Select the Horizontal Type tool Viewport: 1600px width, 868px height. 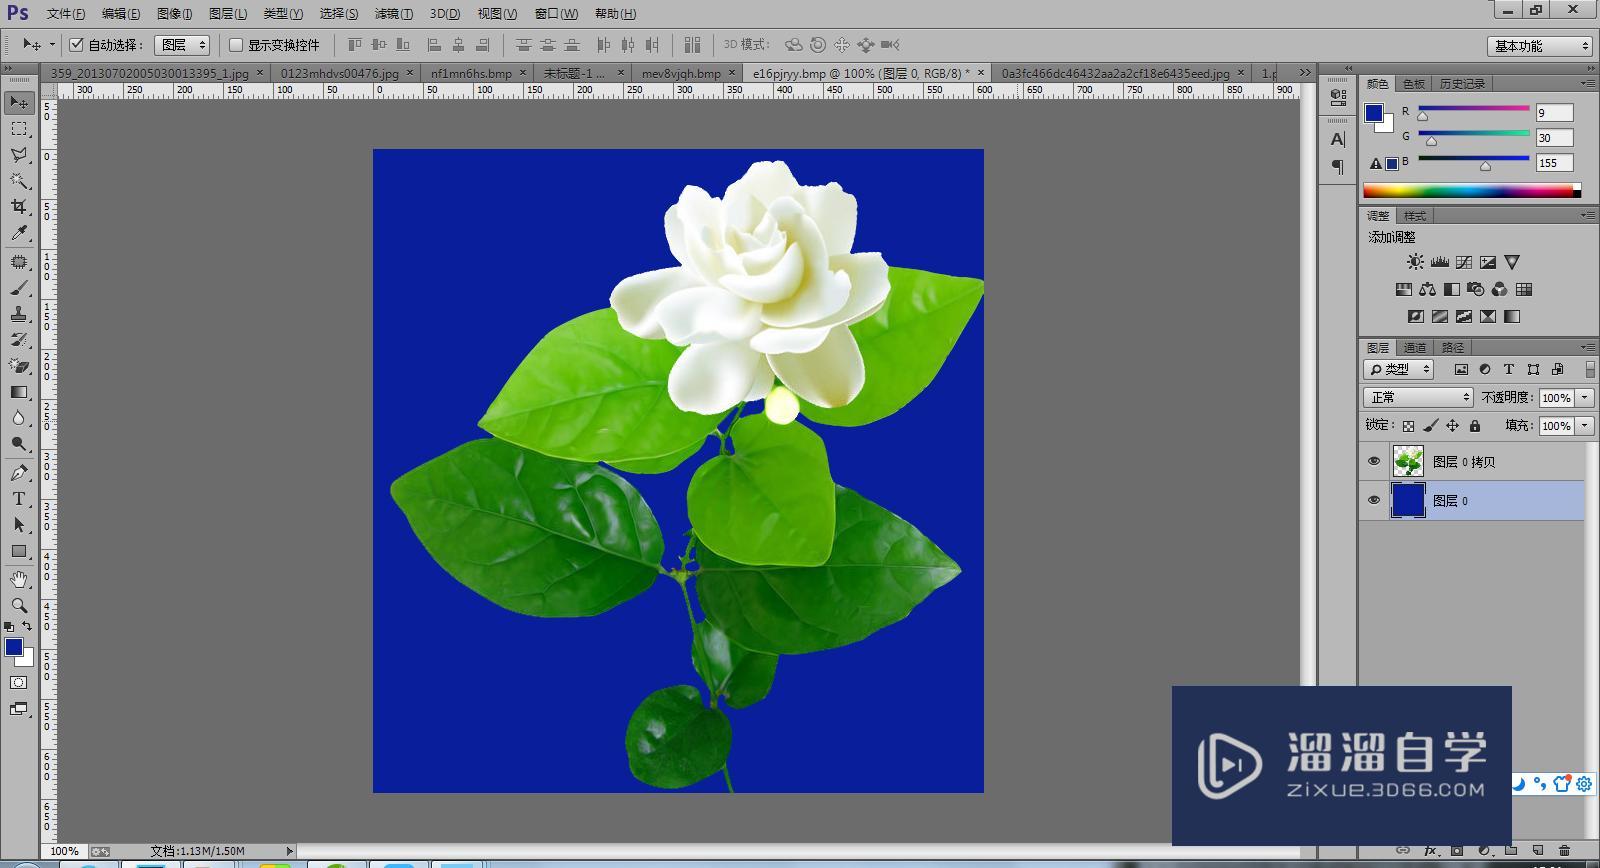coord(18,499)
